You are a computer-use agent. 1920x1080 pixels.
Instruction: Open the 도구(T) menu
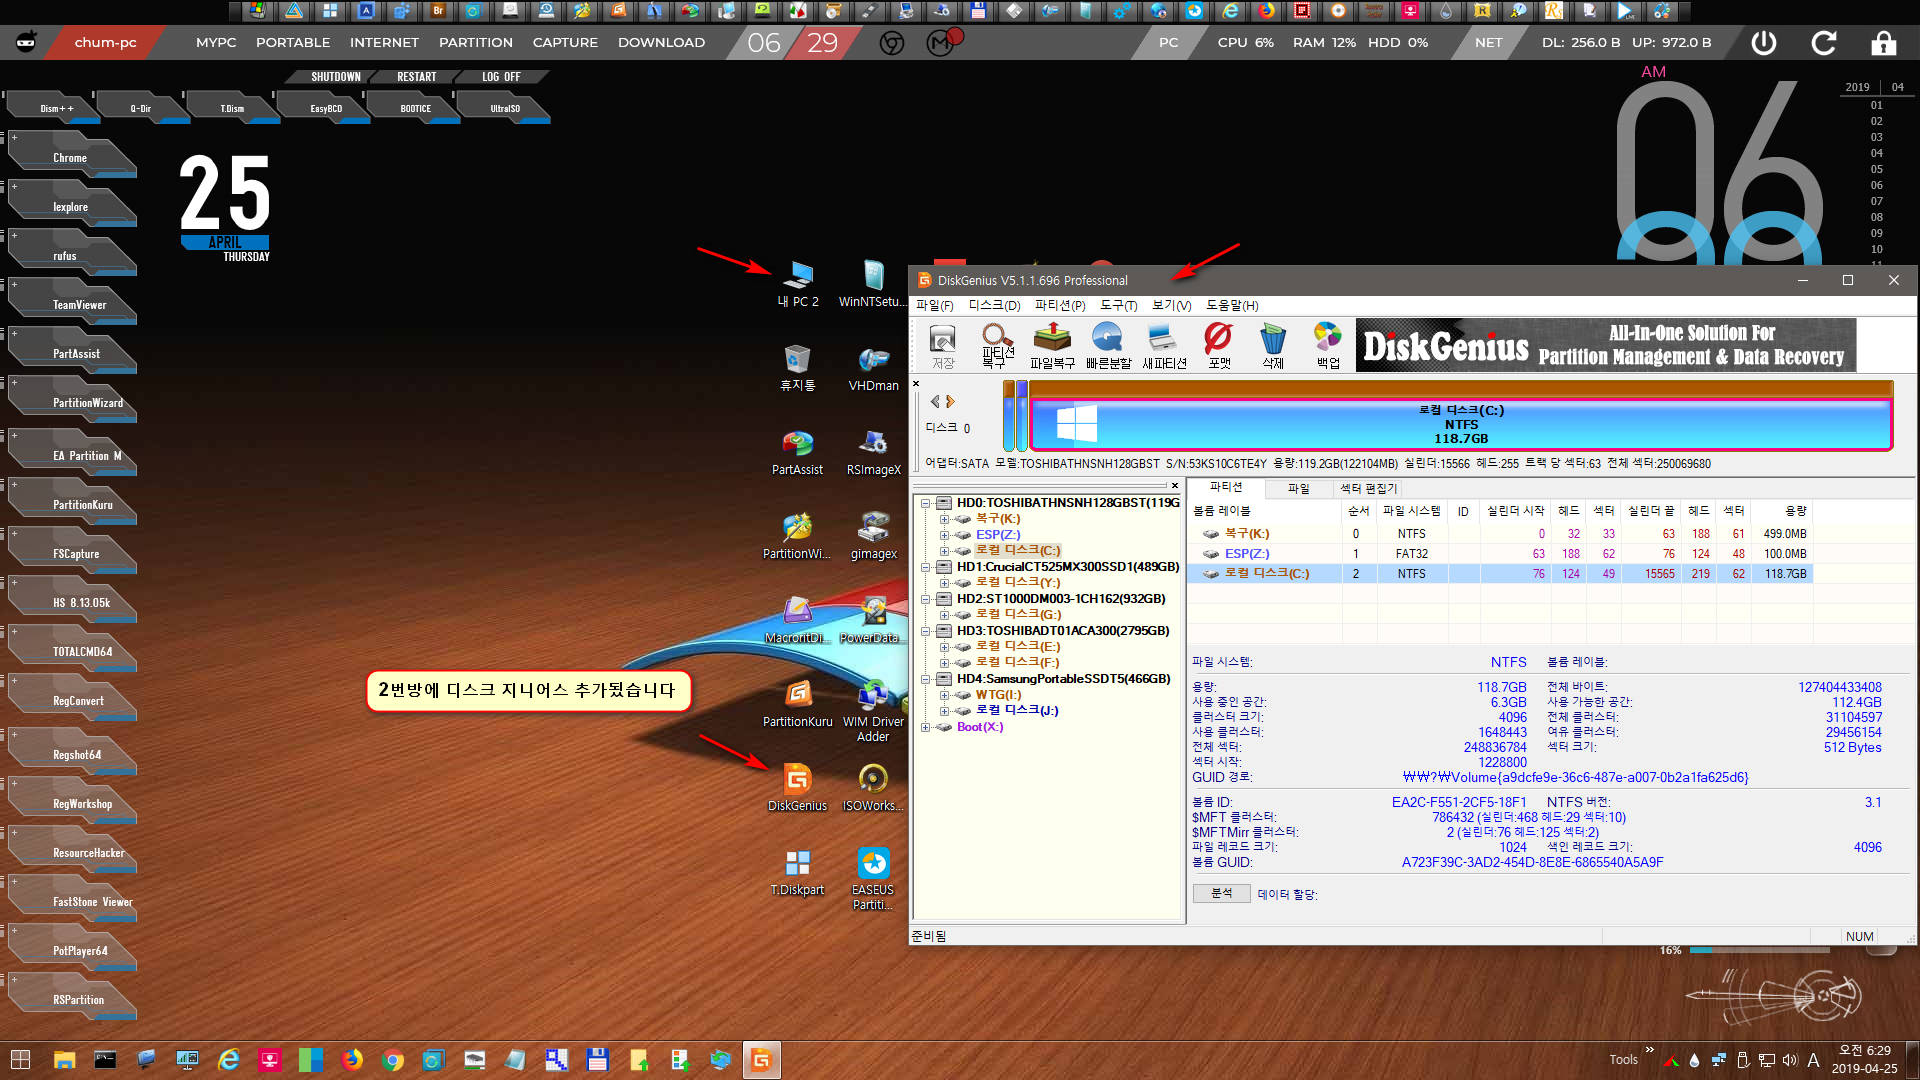pos(1119,305)
